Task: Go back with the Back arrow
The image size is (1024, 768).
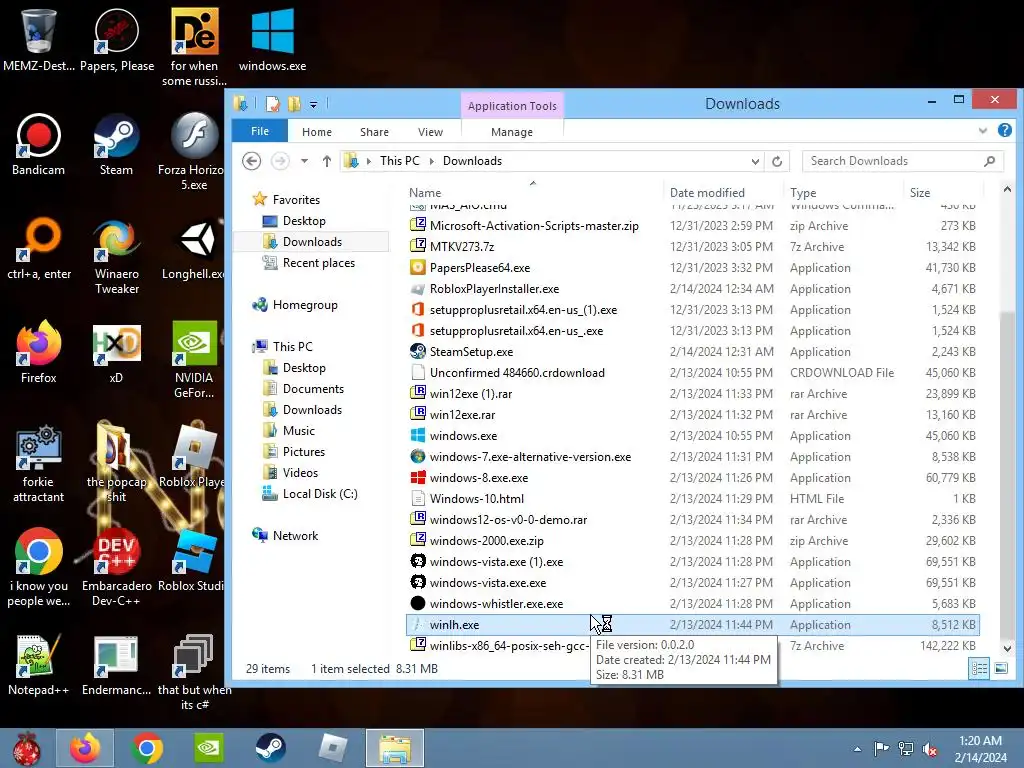Action: point(251,161)
